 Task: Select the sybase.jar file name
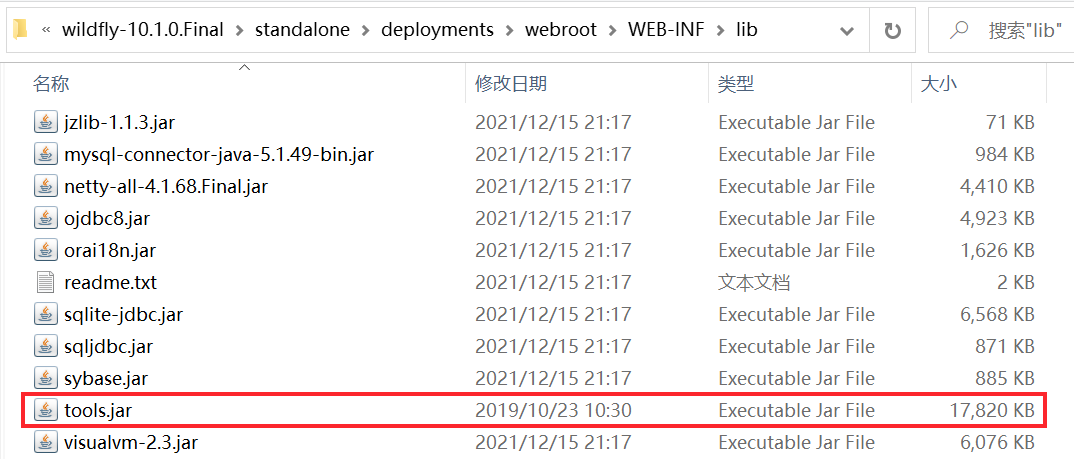tap(106, 379)
